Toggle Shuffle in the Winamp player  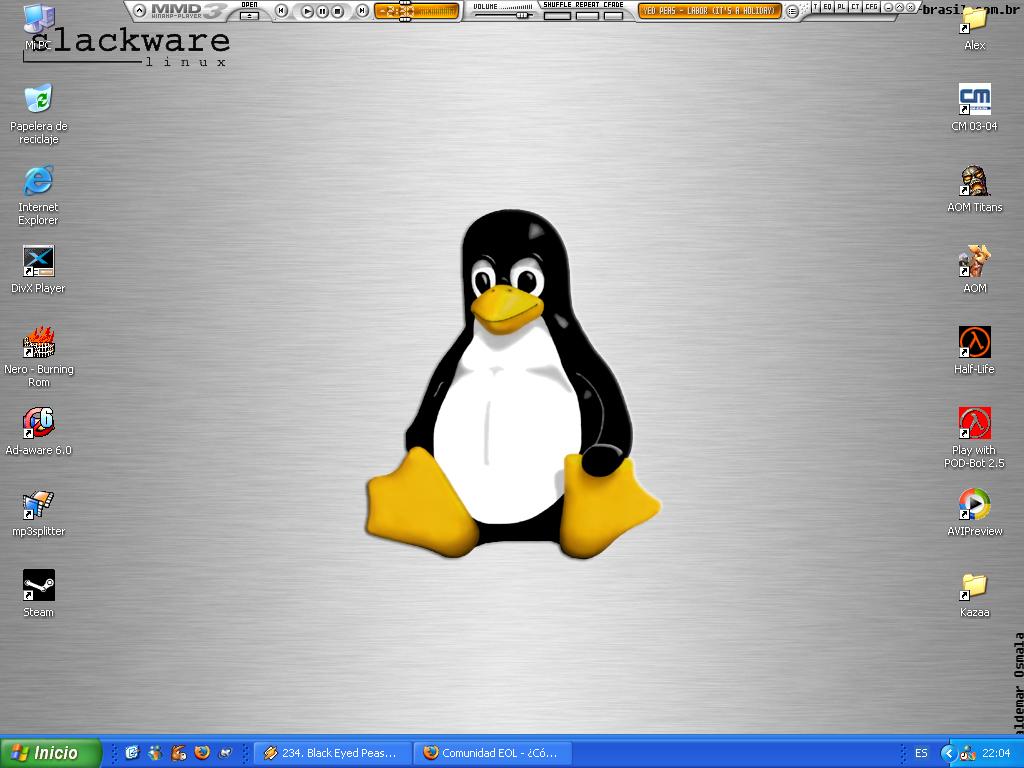(x=557, y=15)
